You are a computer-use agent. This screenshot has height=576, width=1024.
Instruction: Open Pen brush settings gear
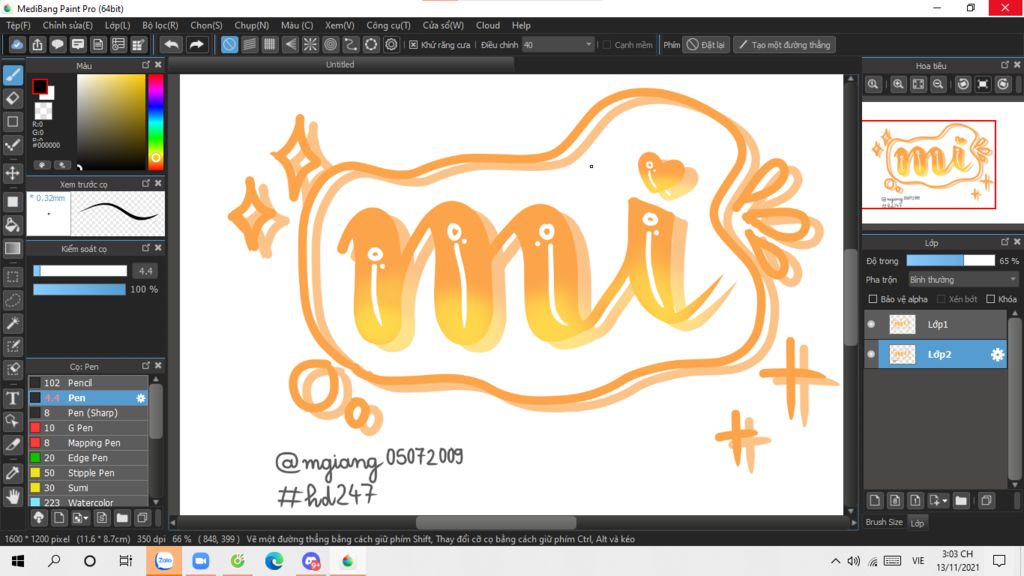tap(140, 398)
